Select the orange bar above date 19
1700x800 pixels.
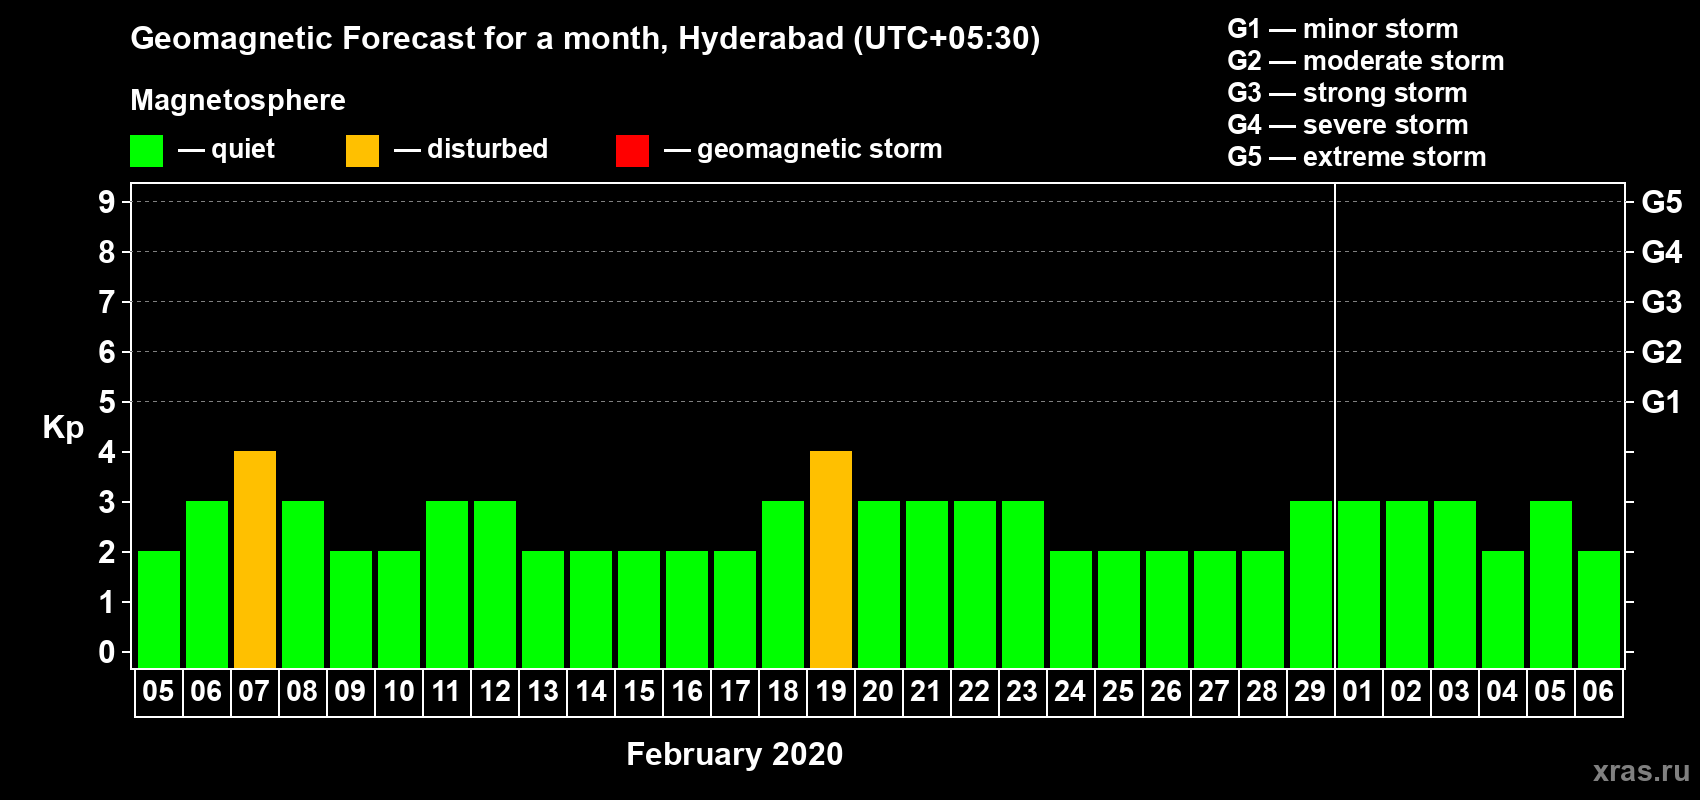(831, 559)
